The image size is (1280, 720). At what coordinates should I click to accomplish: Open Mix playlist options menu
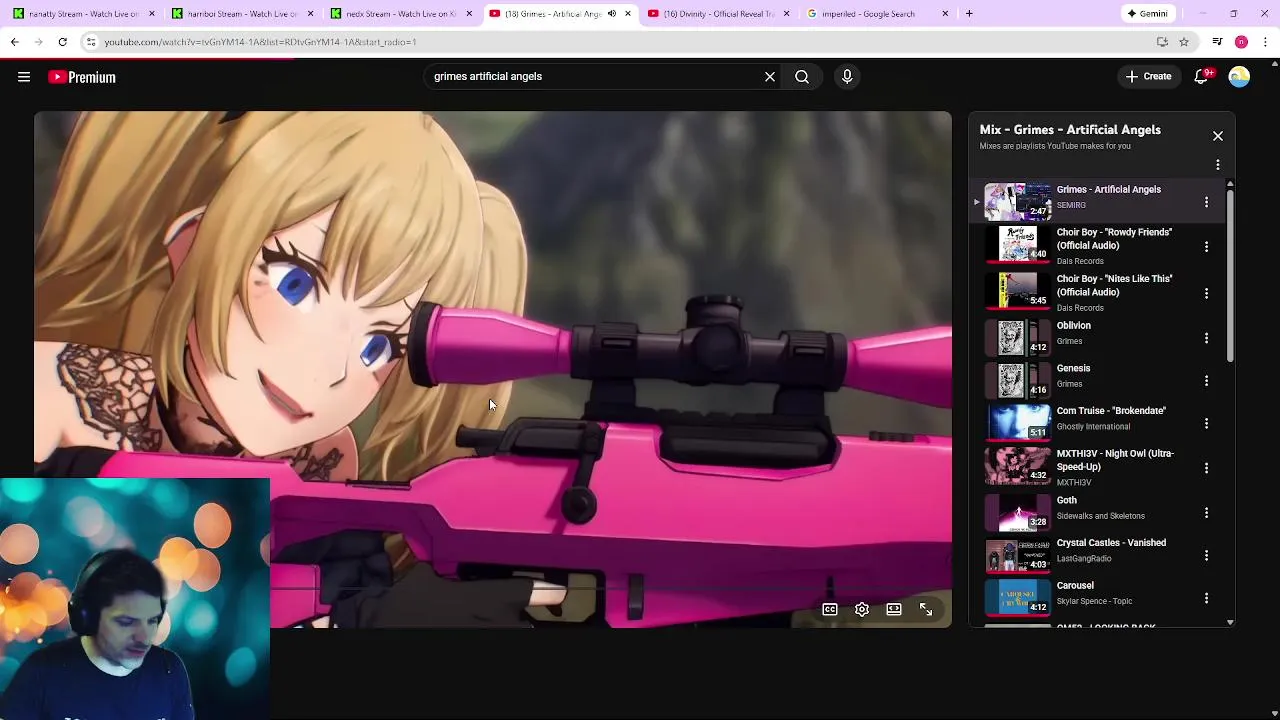point(1218,164)
